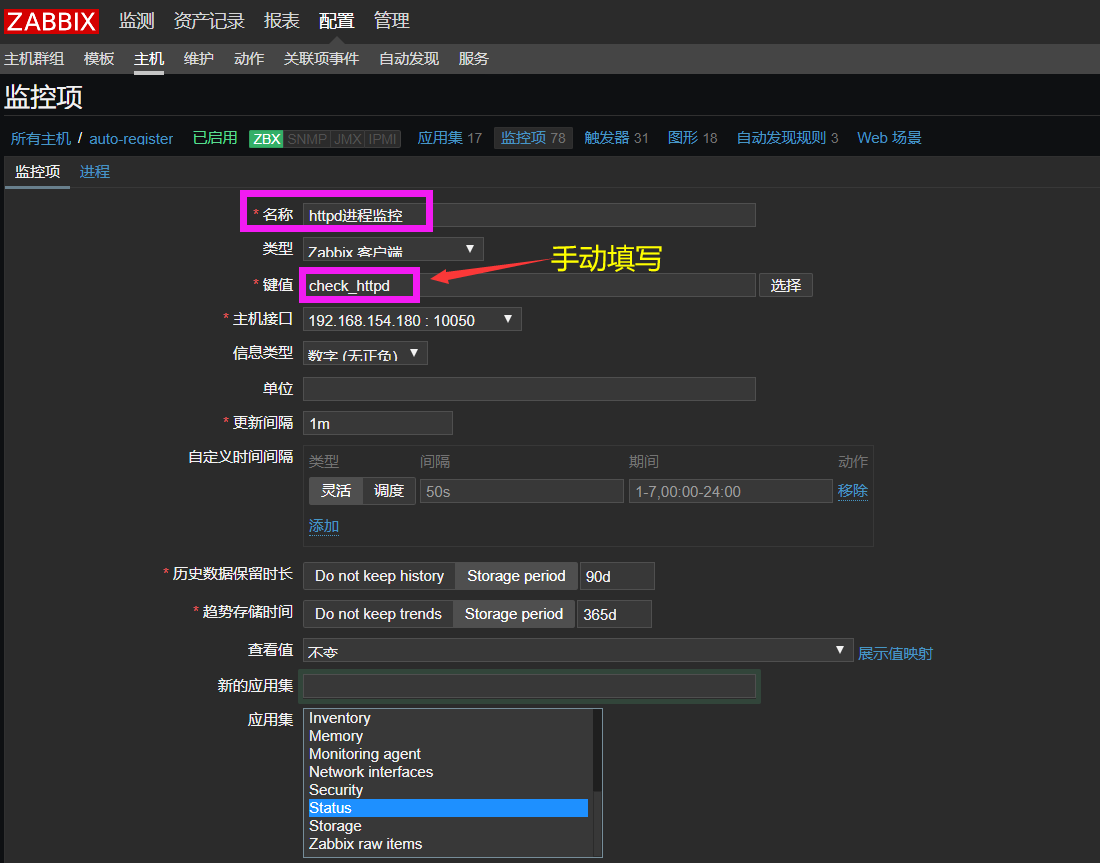Go to 主机 submenu

pos(149,59)
